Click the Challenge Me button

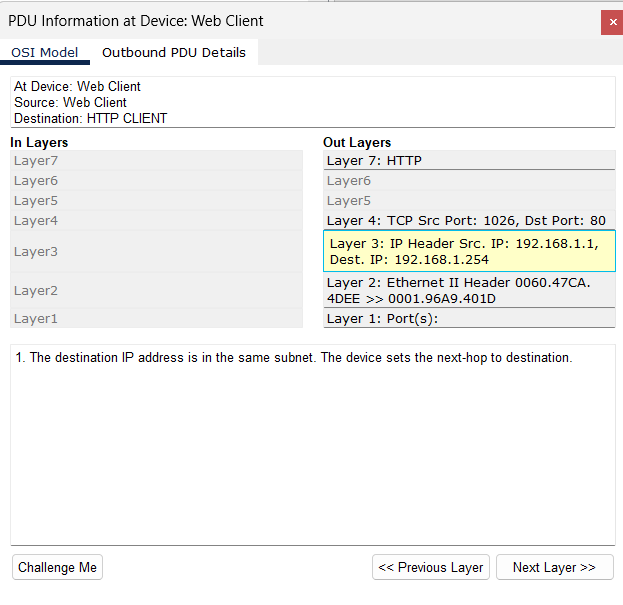click(x=57, y=567)
